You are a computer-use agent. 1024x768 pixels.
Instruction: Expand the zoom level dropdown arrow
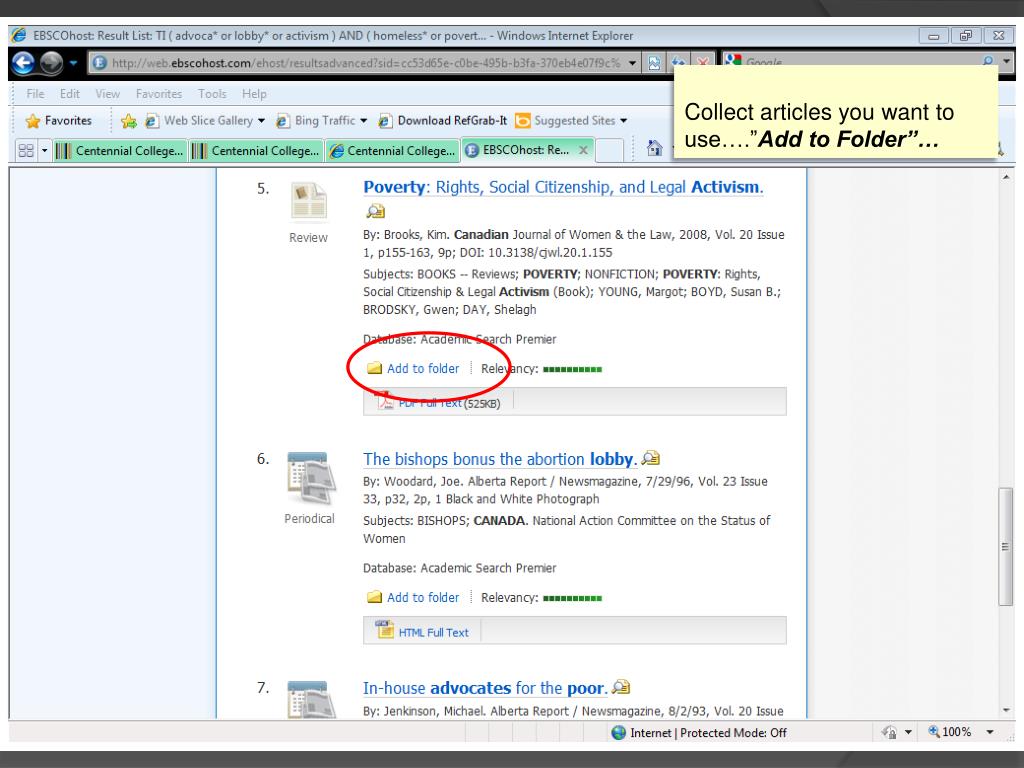(990, 732)
